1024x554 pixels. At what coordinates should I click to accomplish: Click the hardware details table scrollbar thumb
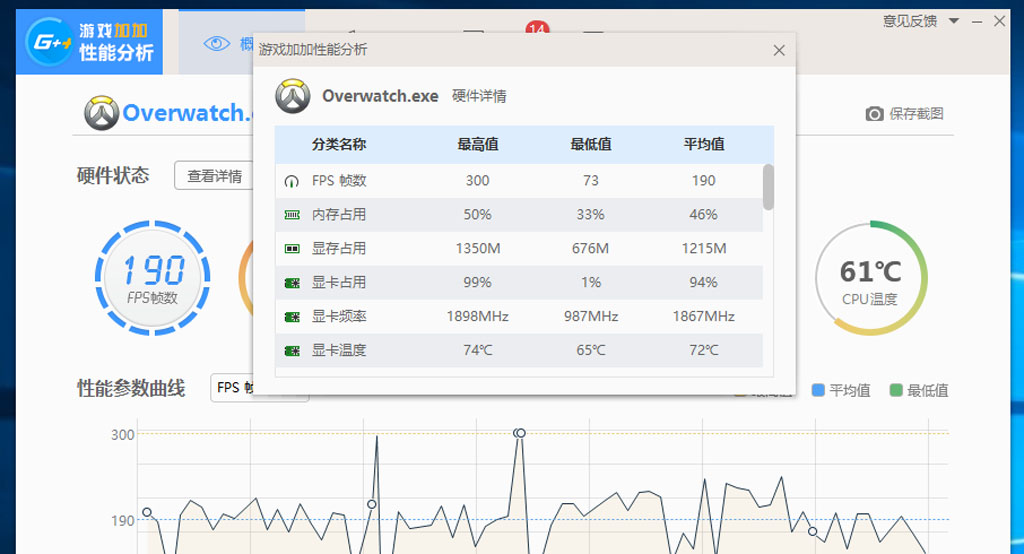[x=768, y=187]
